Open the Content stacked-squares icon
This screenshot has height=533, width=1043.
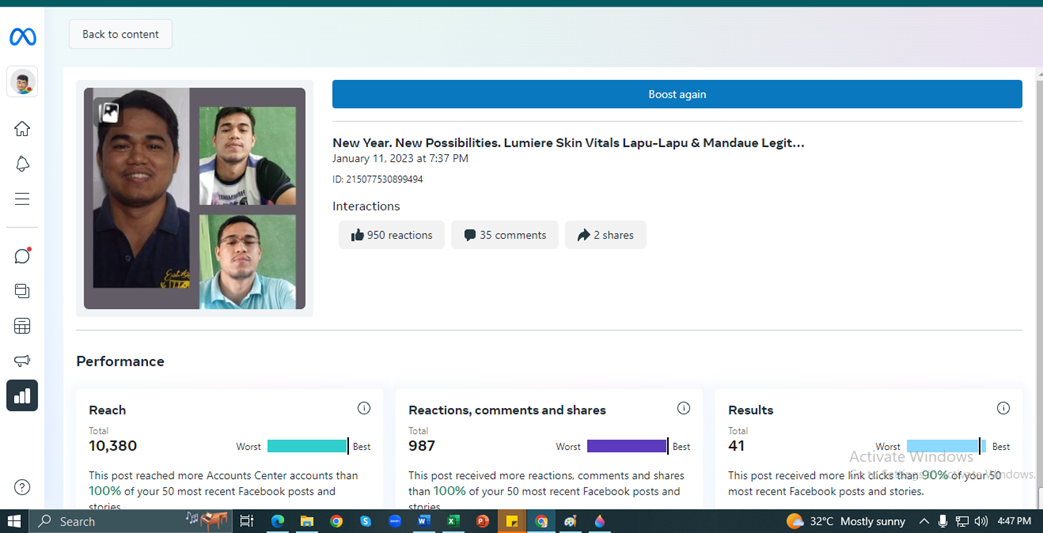tap(23, 291)
